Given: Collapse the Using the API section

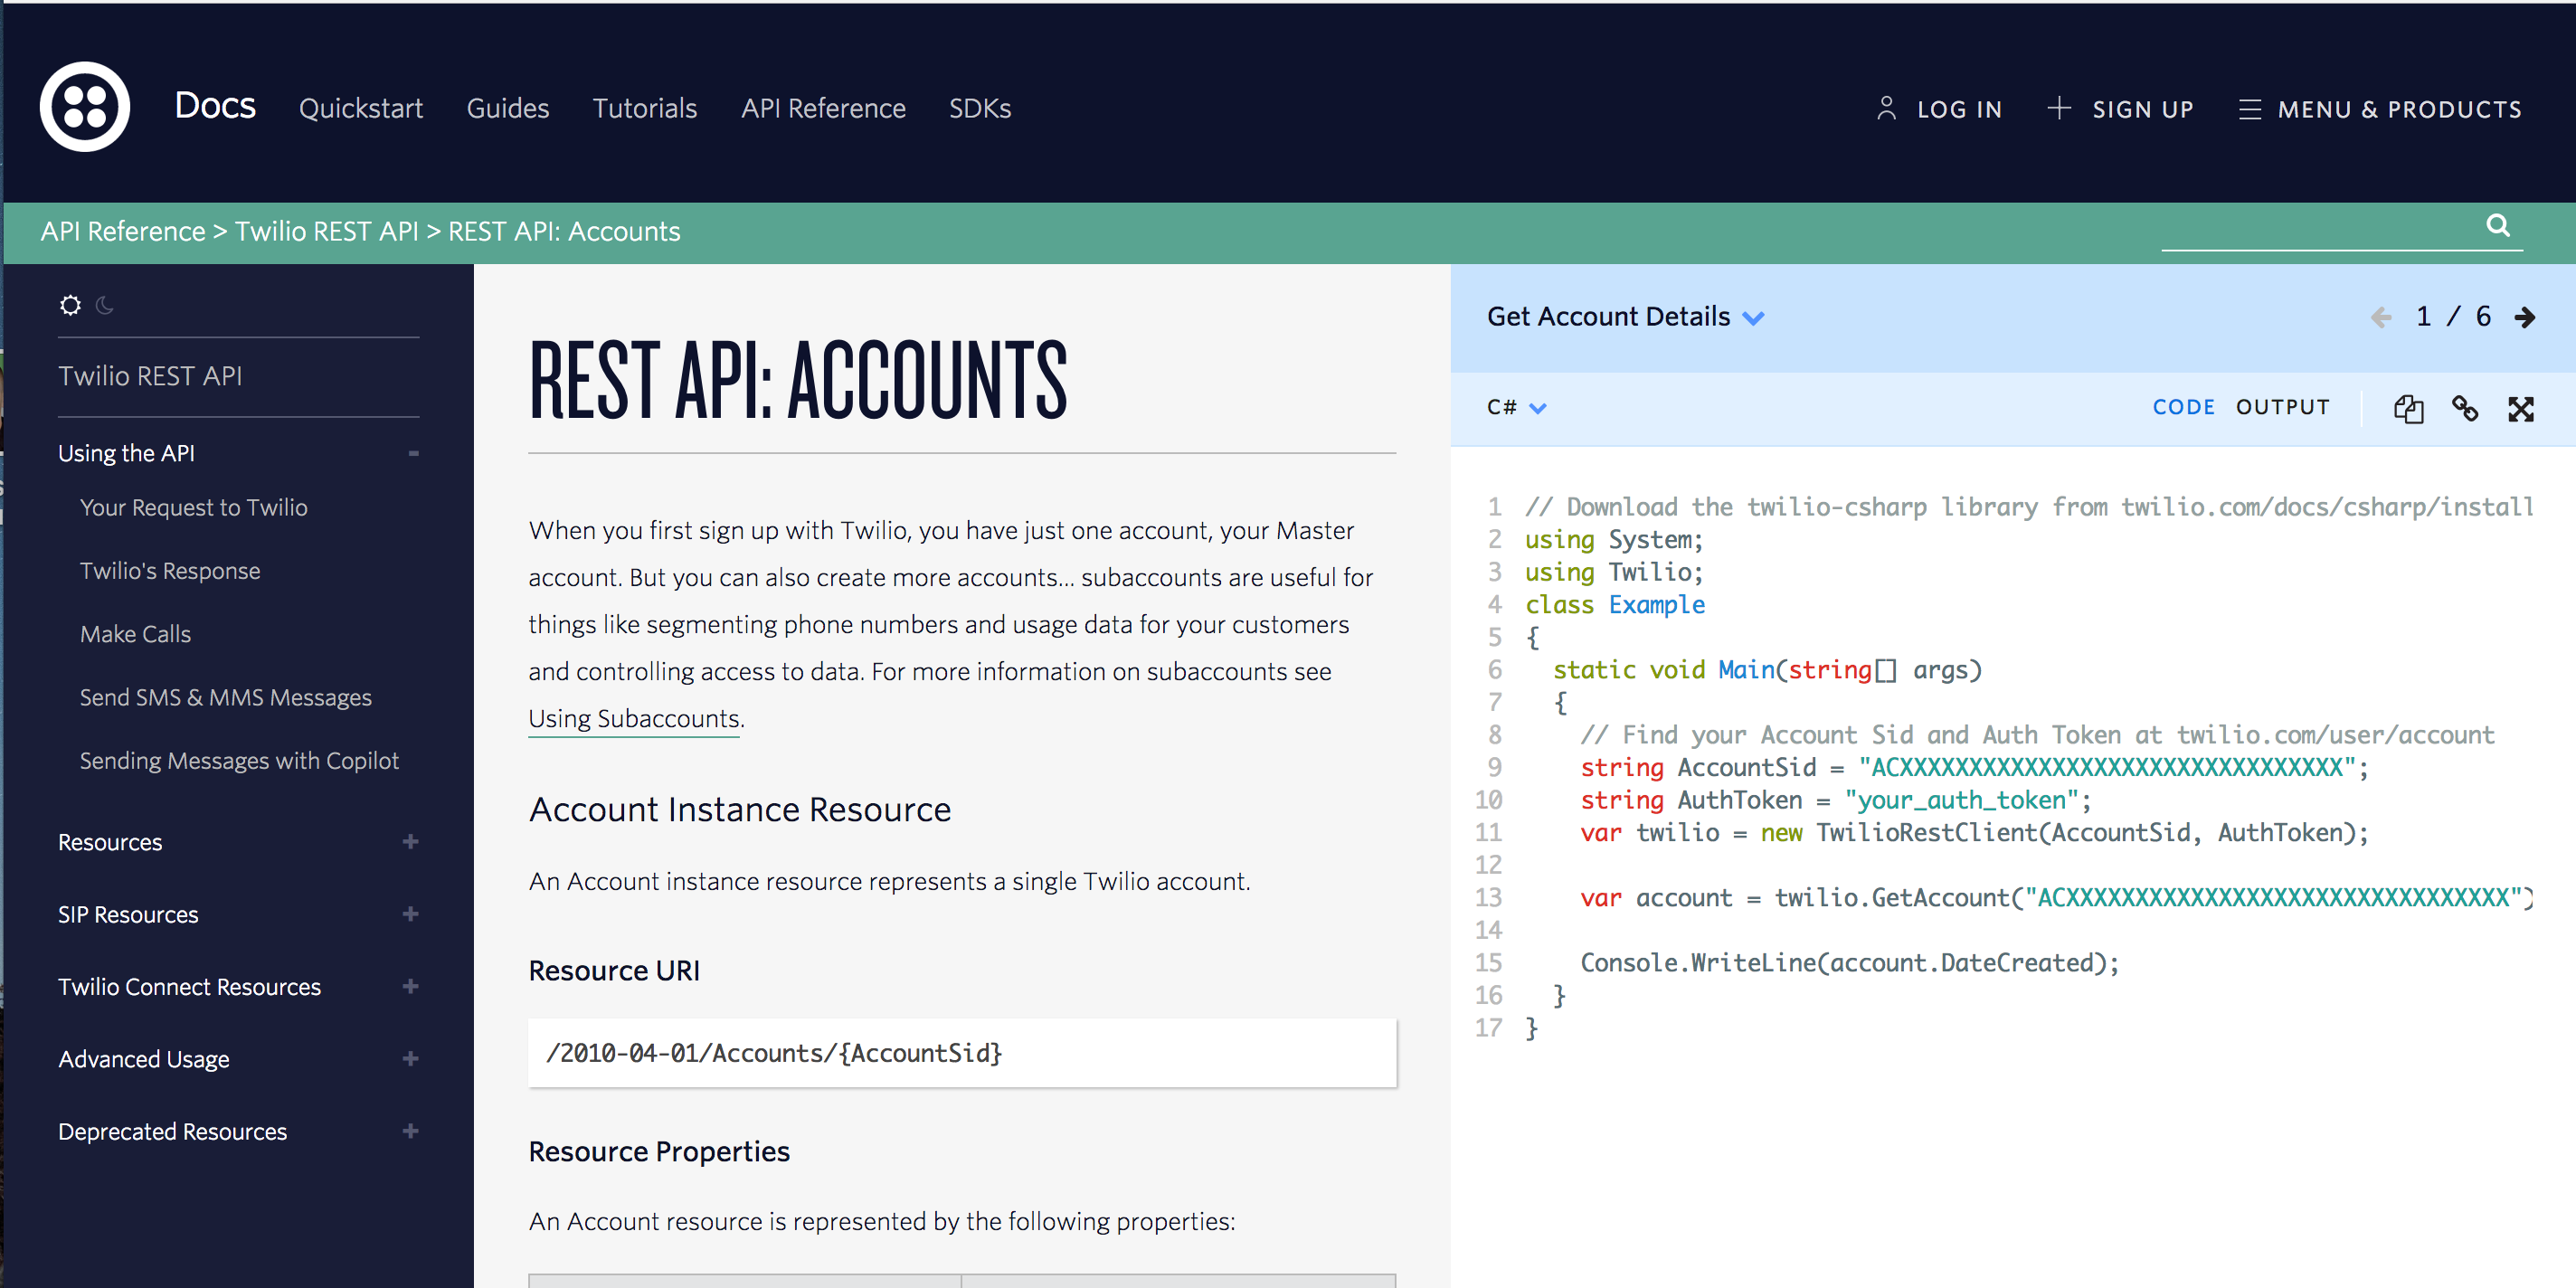Looking at the screenshot, I should [413, 453].
